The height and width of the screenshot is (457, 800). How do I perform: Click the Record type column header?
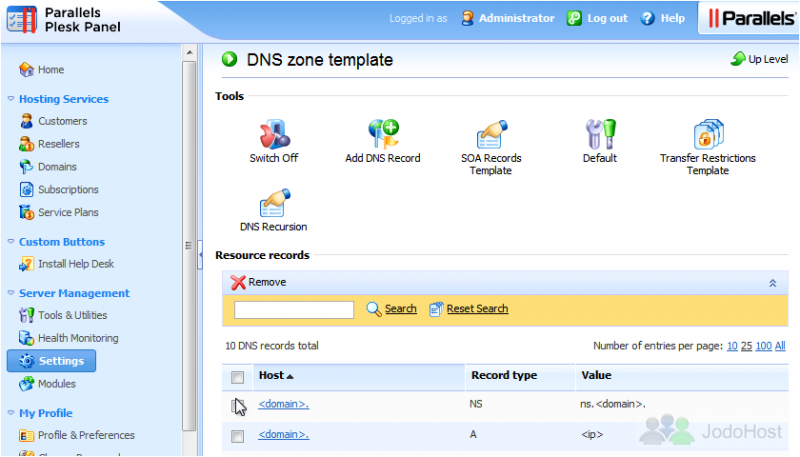[504, 375]
